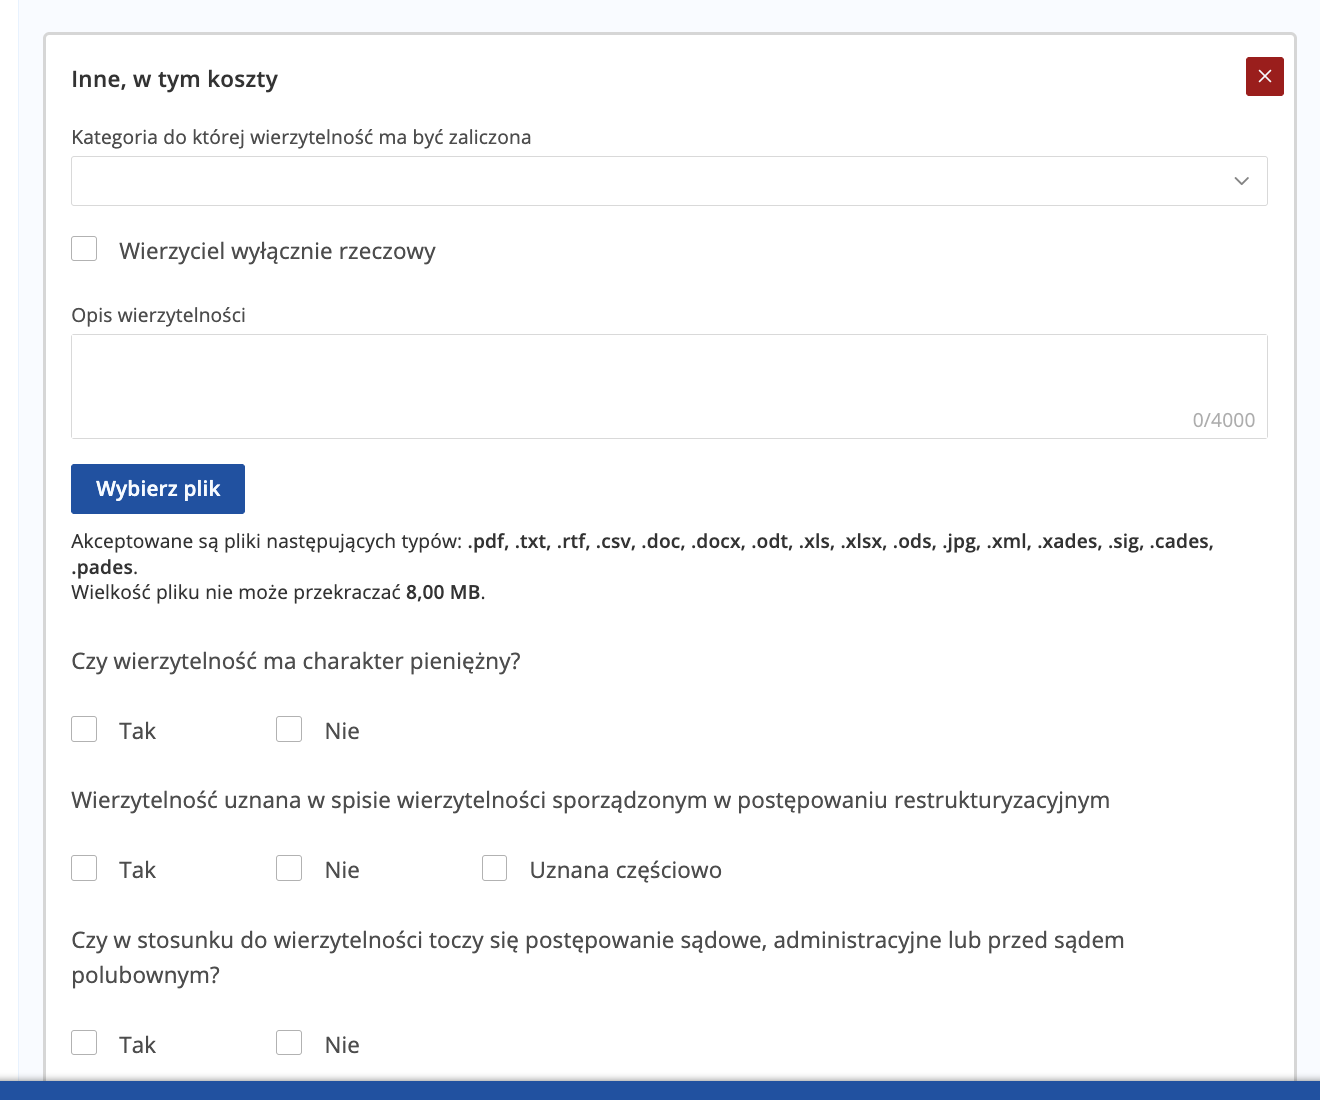Choose "Tak" for wierzytelność uznana w spisie
The image size is (1320, 1100).
coord(84,868)
